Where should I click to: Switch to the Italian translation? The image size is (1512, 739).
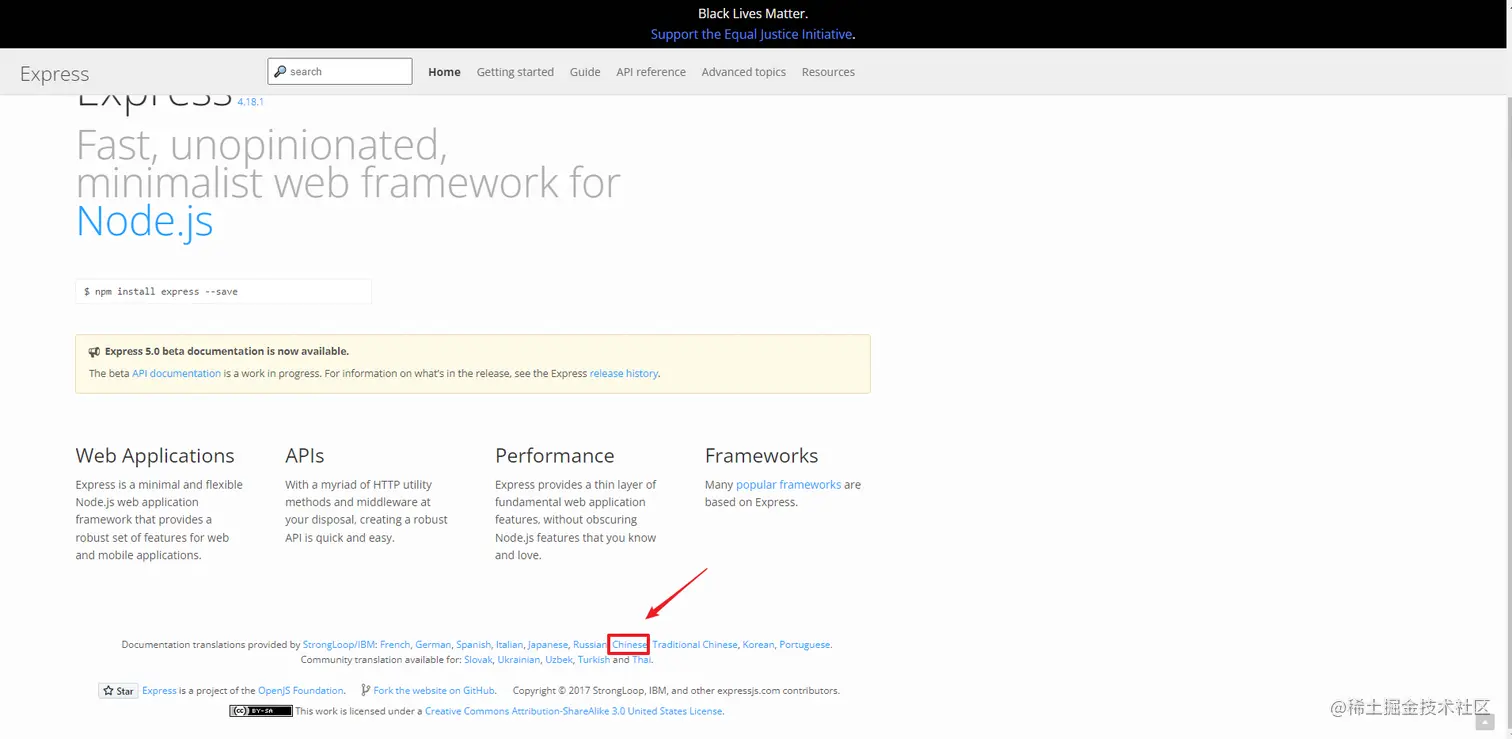(x=509, y=645)
